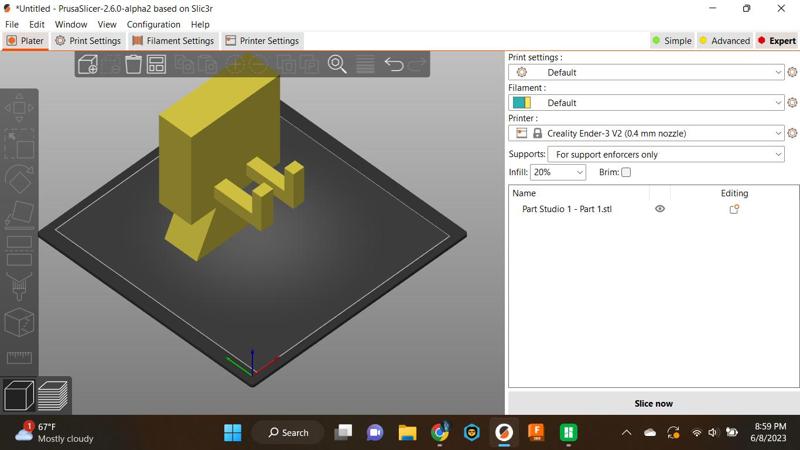The height and width of the screenshot is (450, 800).
Task: Select the Place on face tool
Action: (x=19, y=213)
